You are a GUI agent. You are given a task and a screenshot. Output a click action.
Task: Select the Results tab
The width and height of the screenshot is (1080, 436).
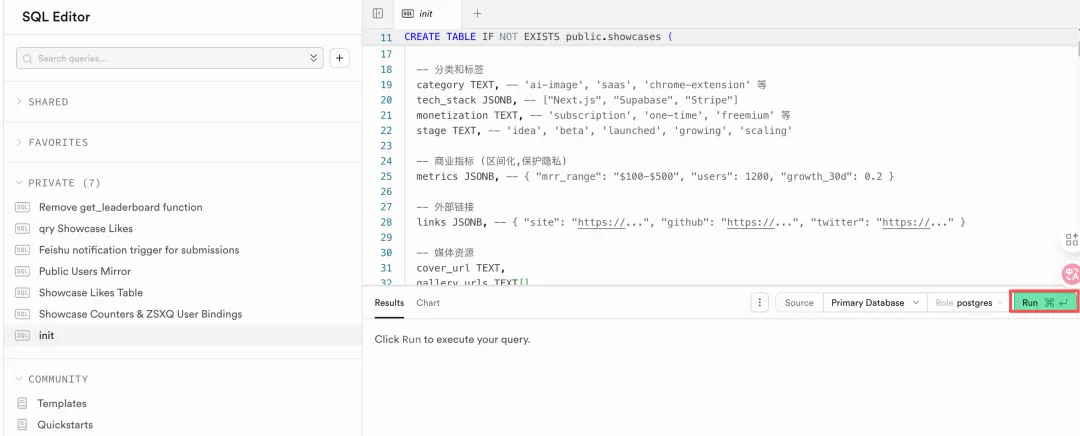389,302
